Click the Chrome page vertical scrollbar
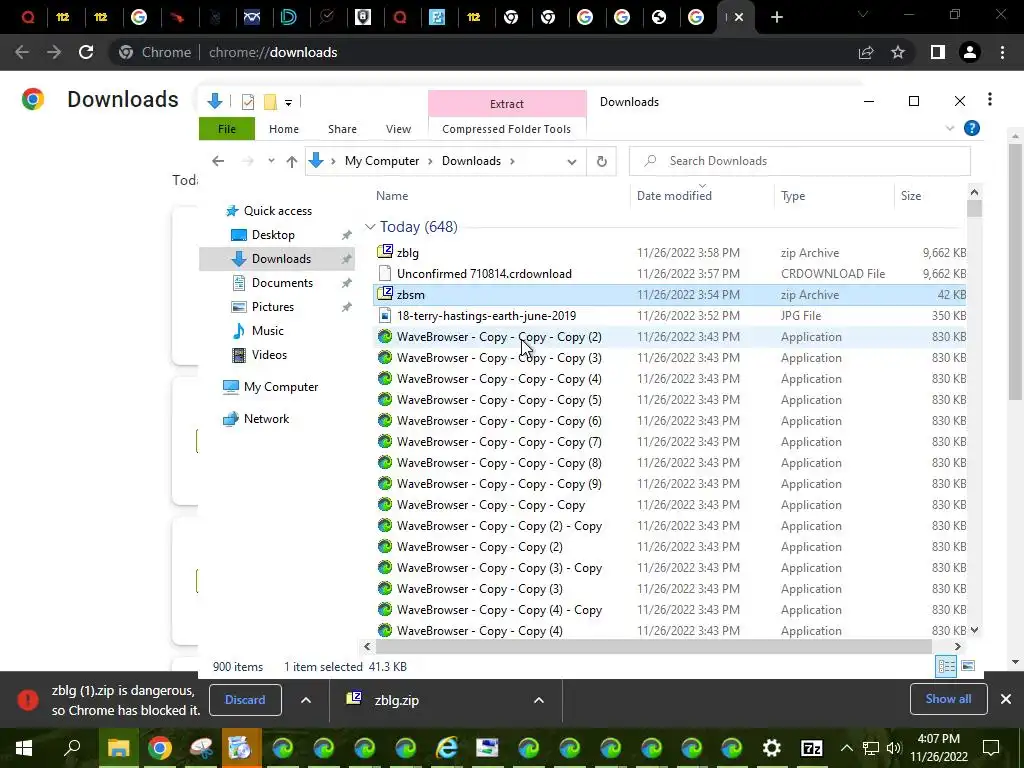The image size is (1024, 768). pos(1015,271)
